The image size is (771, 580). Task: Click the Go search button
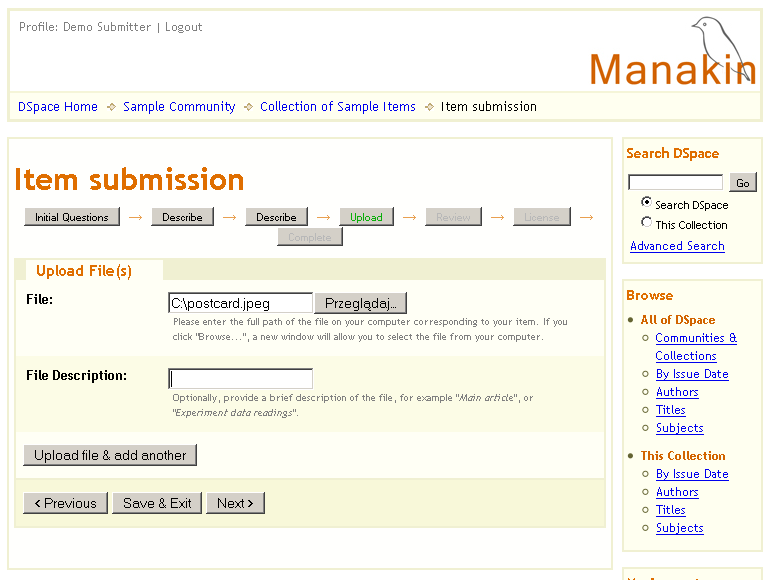tap(742, 183)
